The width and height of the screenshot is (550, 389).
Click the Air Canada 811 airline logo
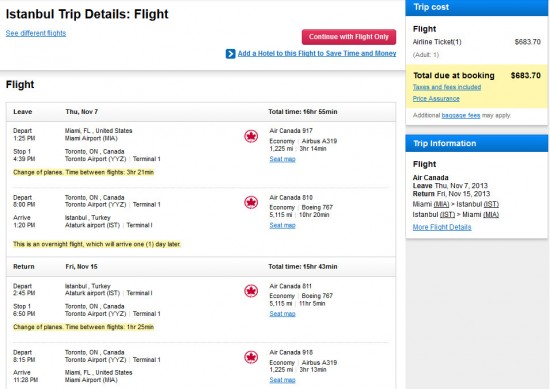point(251,291)
